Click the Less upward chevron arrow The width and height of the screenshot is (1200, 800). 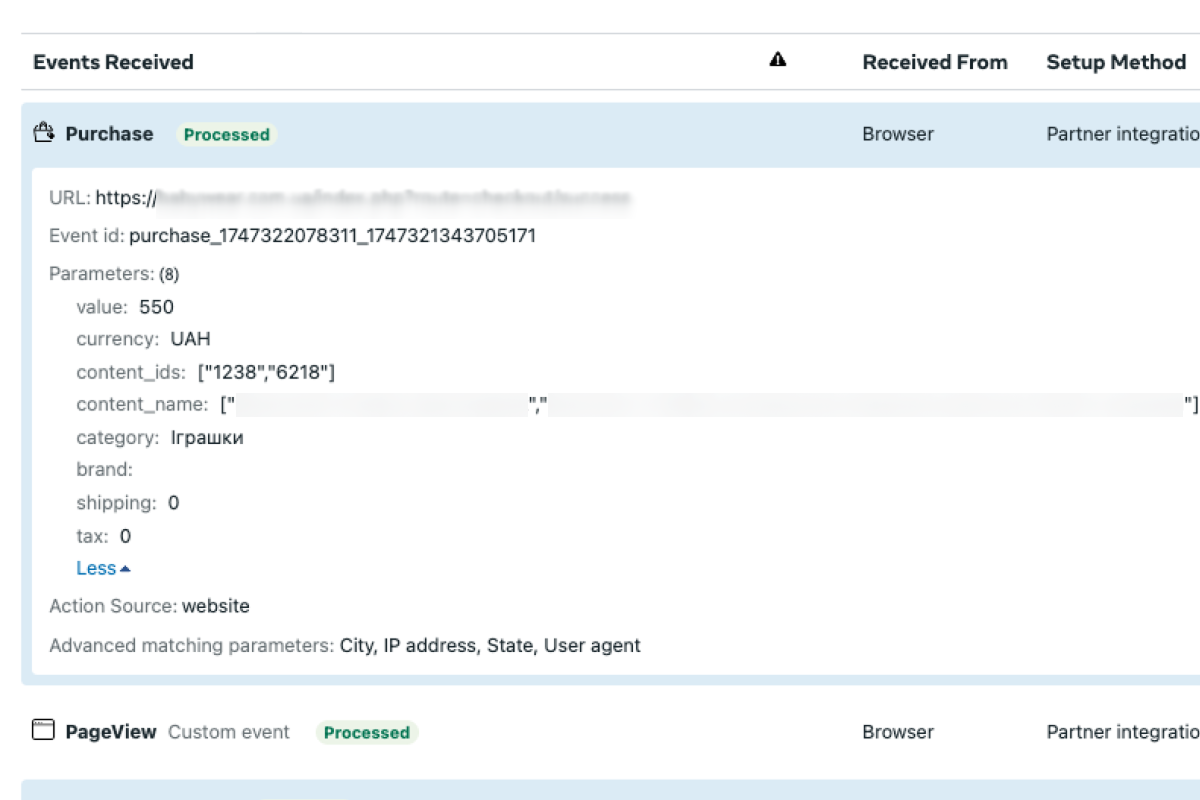point(126,567)
